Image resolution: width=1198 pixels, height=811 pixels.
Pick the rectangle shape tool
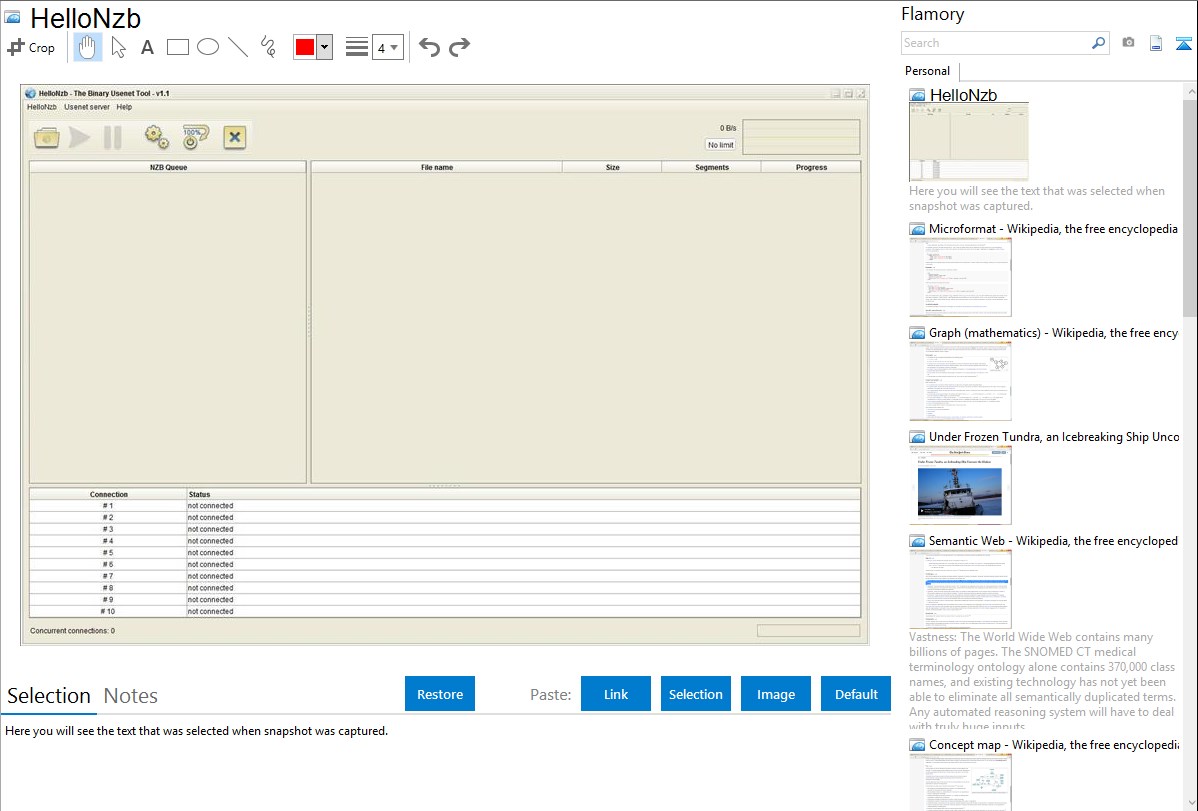click(x=177, y=47)
